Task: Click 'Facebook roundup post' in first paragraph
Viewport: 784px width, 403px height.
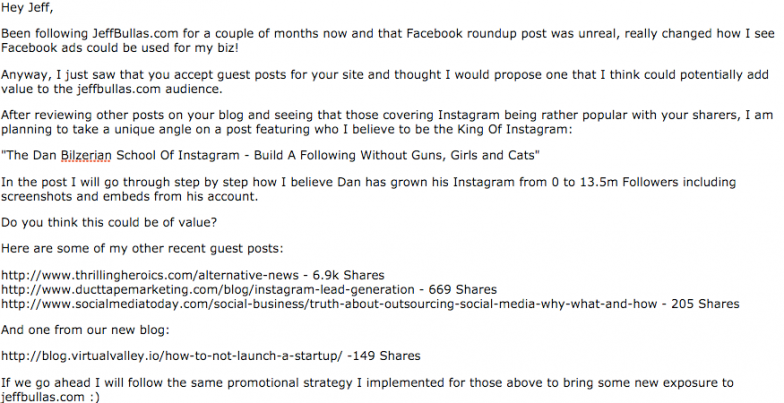Action: (x=462, y=34)
